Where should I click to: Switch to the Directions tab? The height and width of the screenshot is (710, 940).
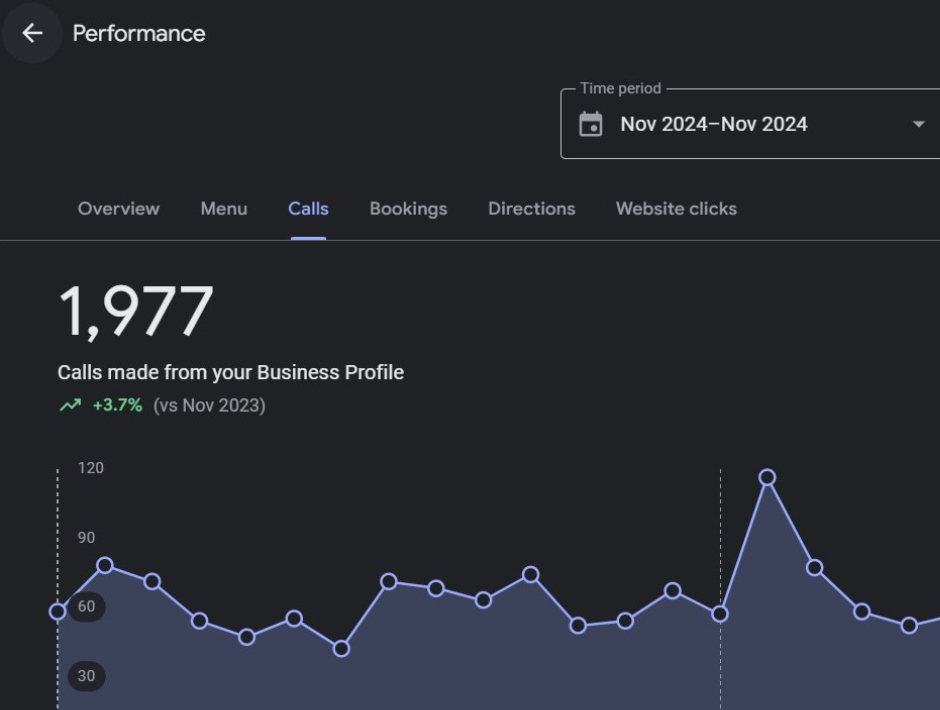pyautogui.click(x=531, y=209)
